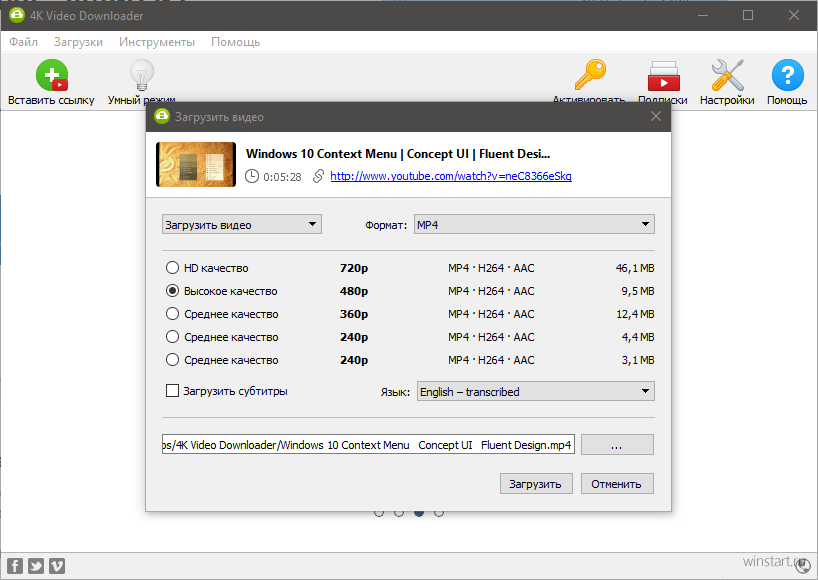Select 240p option sized 3,1 MB
Viewport: 818px width, 580px height.
coord(172,360)
